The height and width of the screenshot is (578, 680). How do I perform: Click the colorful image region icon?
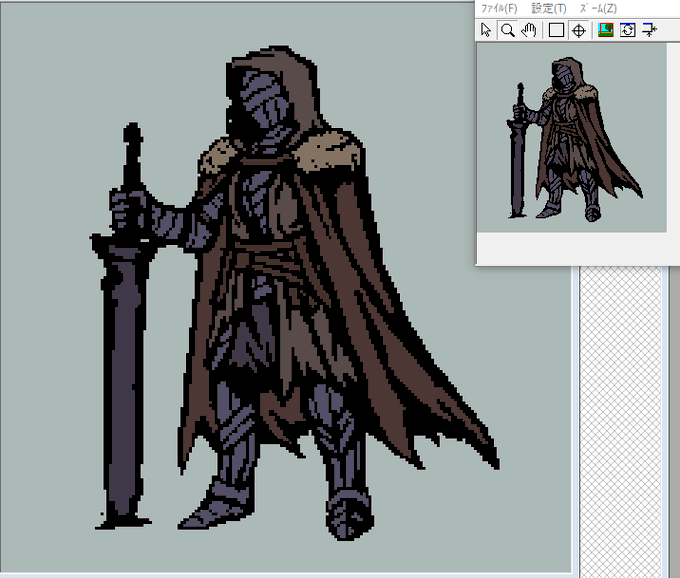[x=605, y=30]
